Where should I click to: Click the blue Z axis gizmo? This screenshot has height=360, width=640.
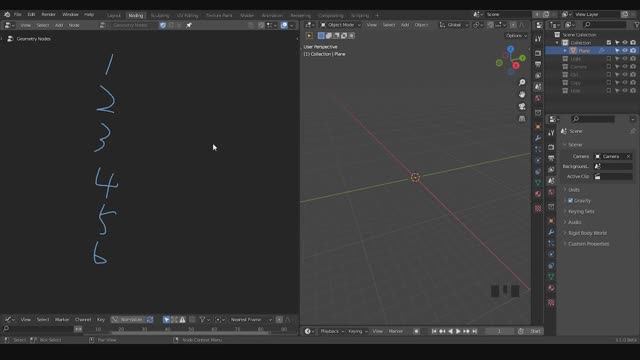click(x=511, y=49)
